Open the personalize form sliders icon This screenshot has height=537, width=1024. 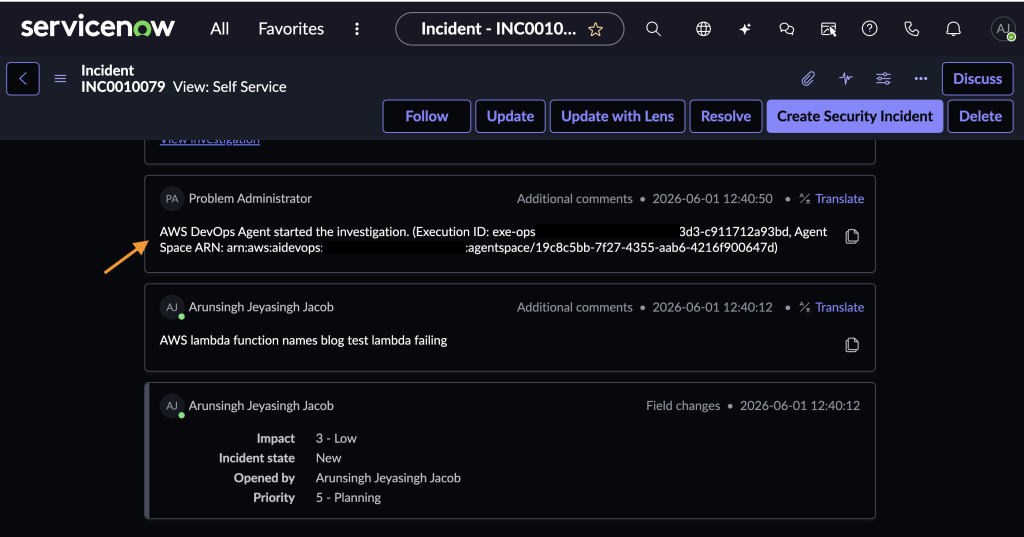pyautogui.click(x=883, y=78)
